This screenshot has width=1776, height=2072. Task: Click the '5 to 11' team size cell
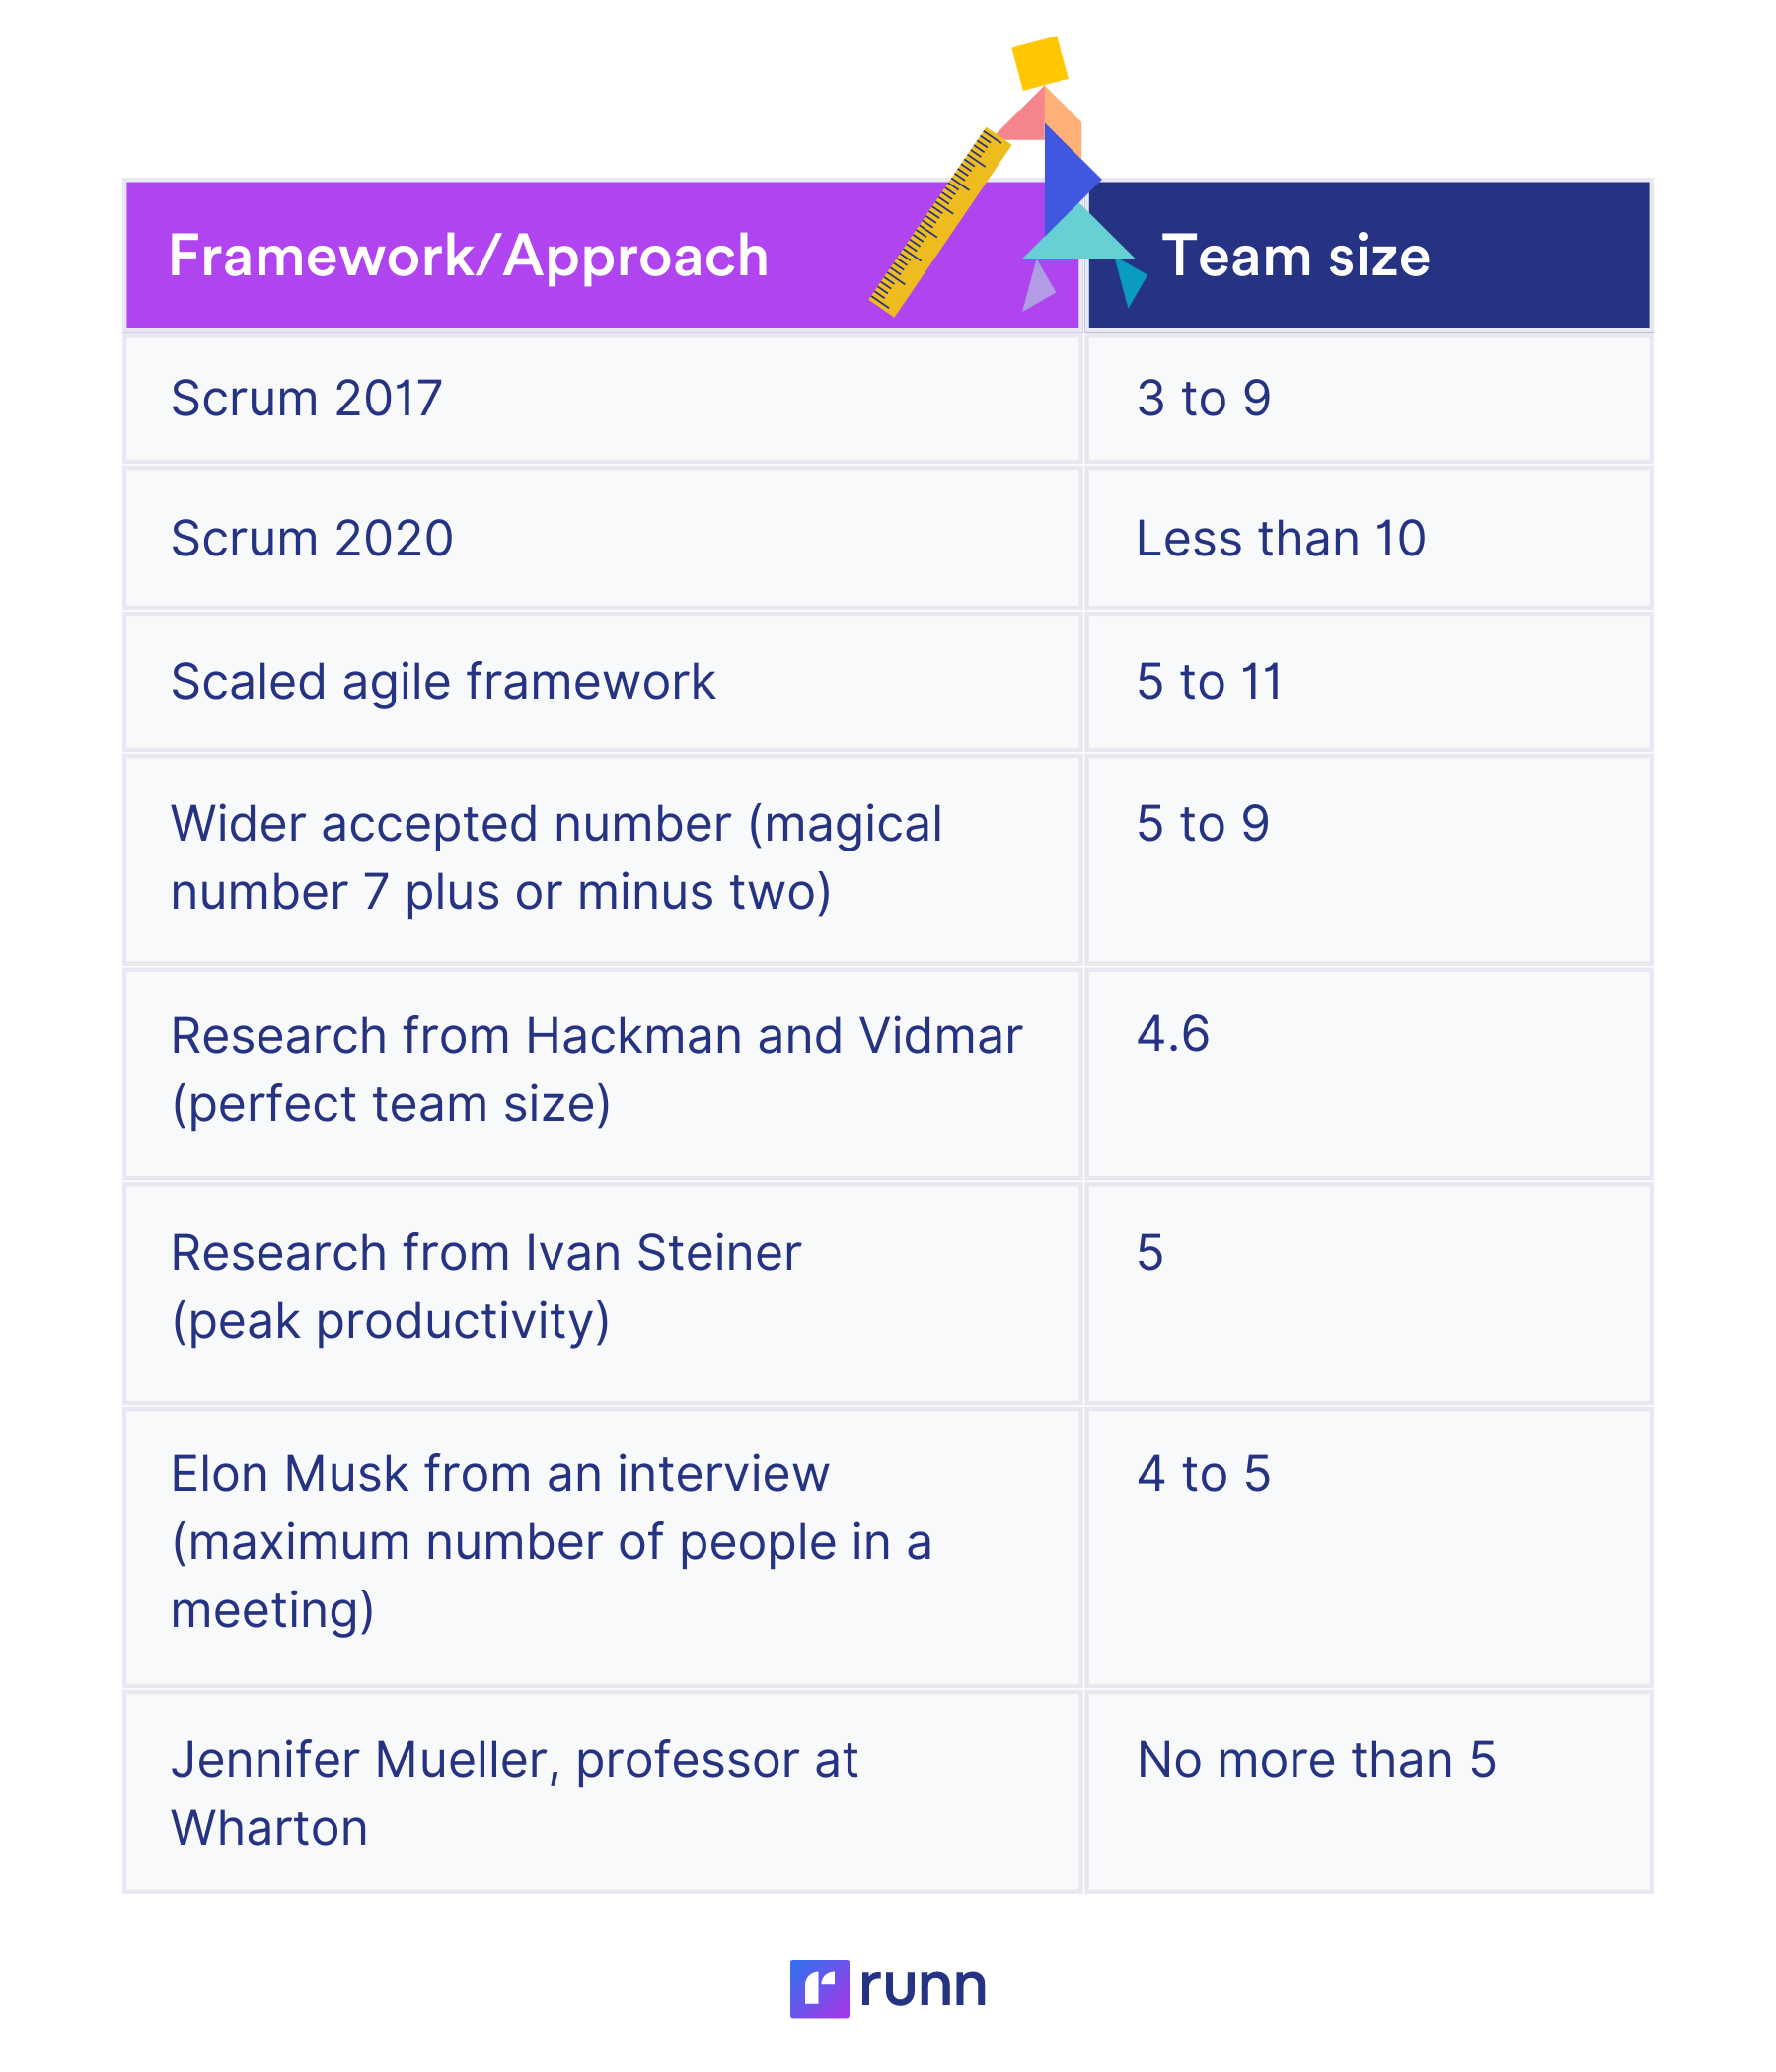click(x=1368, y=681)
